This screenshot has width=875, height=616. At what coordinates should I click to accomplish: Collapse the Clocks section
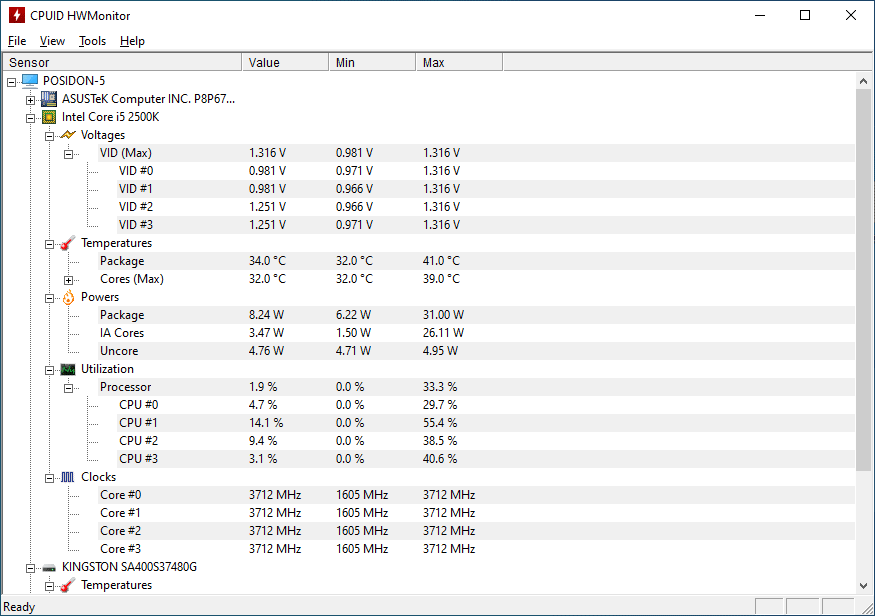pyautogui.click(x=50, y=478)
